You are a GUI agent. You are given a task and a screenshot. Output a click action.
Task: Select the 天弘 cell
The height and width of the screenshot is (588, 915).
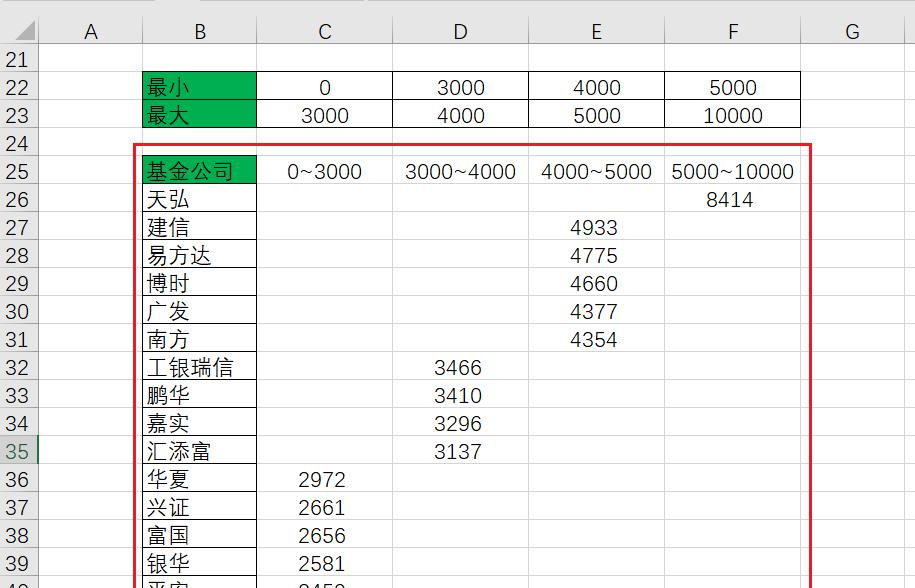[200, 198]
